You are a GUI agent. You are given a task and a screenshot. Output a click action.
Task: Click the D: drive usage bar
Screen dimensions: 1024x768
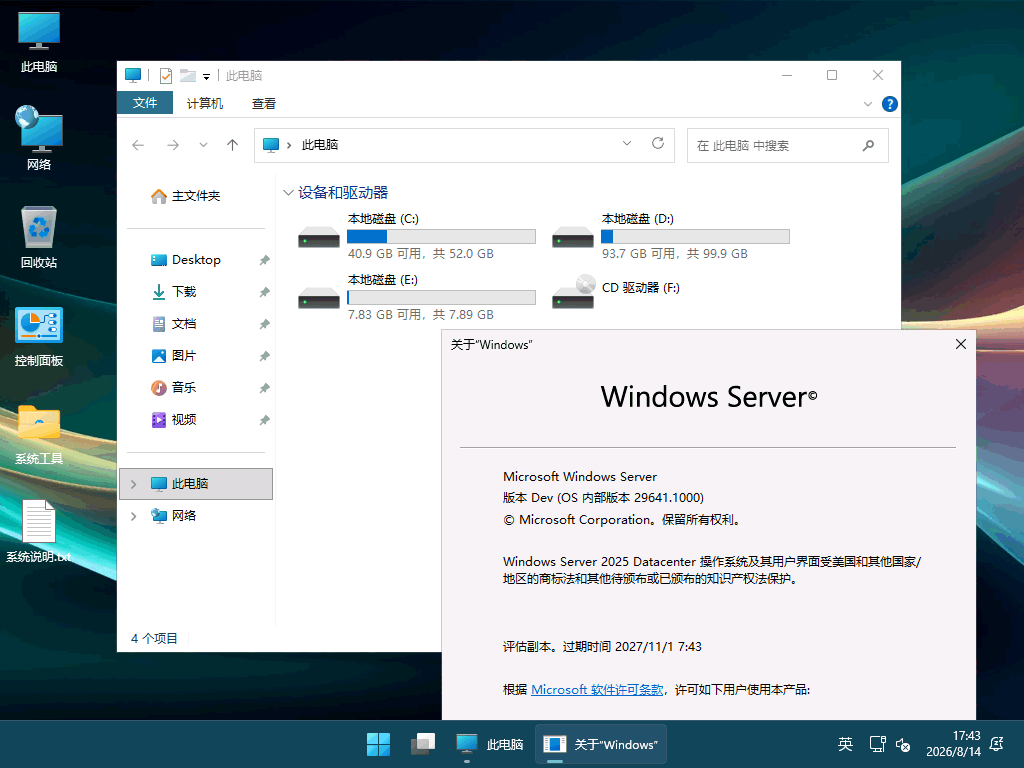695,236
